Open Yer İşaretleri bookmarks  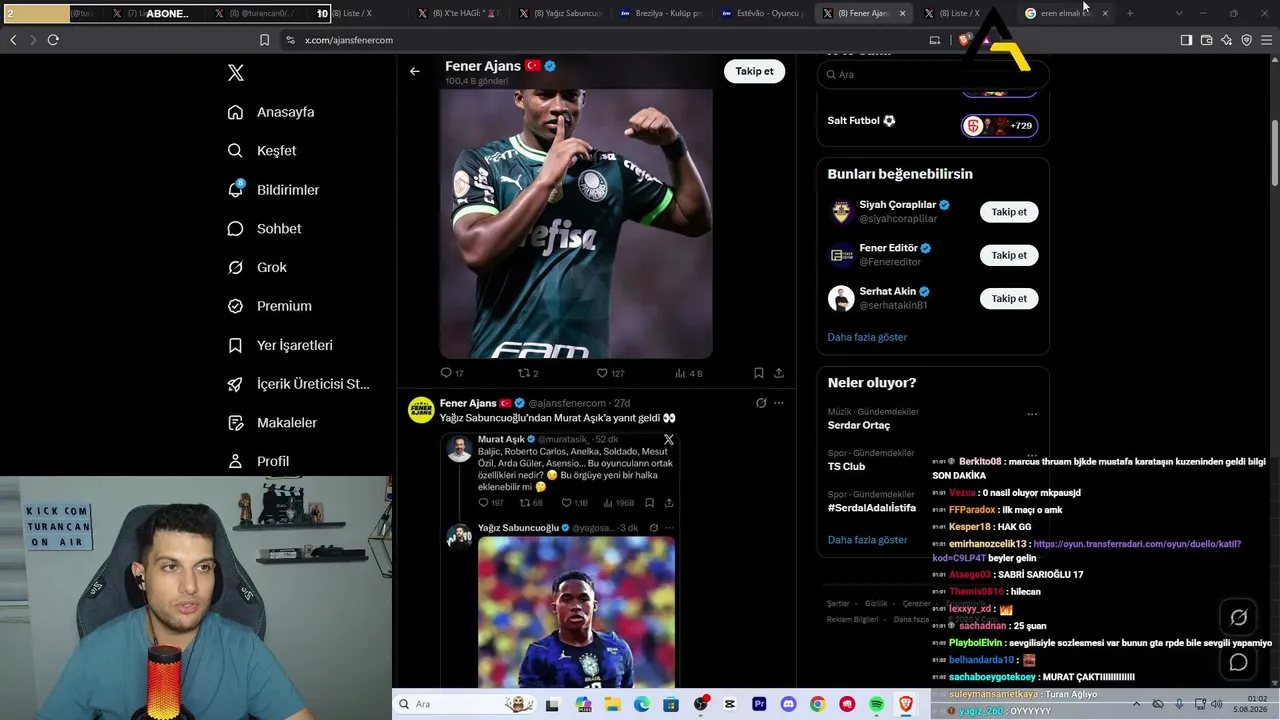tap(280, 345)
